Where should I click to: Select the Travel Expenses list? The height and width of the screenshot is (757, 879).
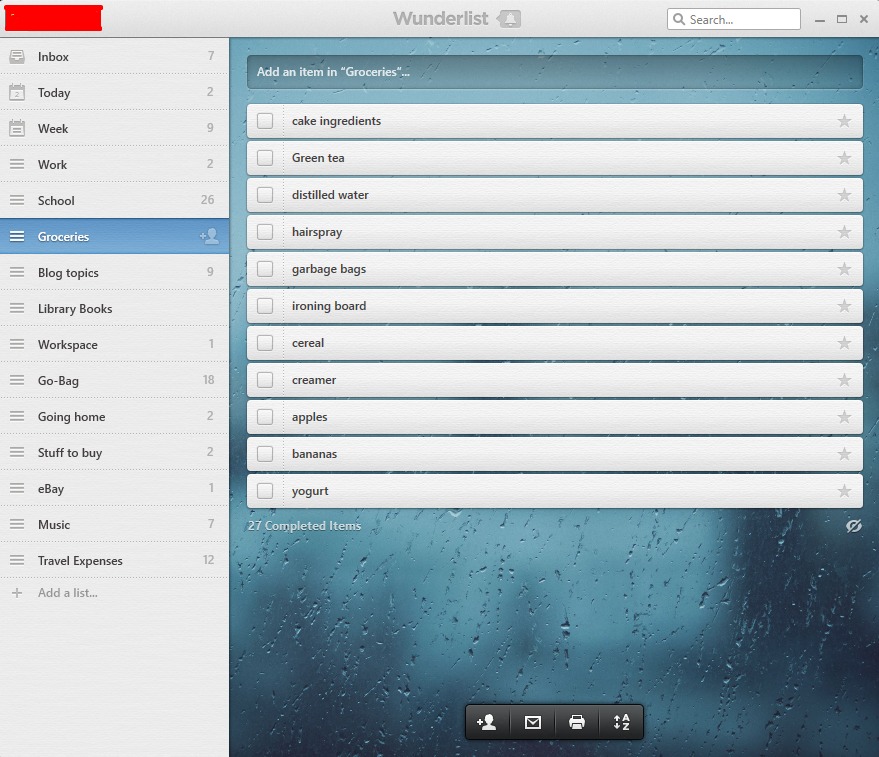click(x=80, y=561)
